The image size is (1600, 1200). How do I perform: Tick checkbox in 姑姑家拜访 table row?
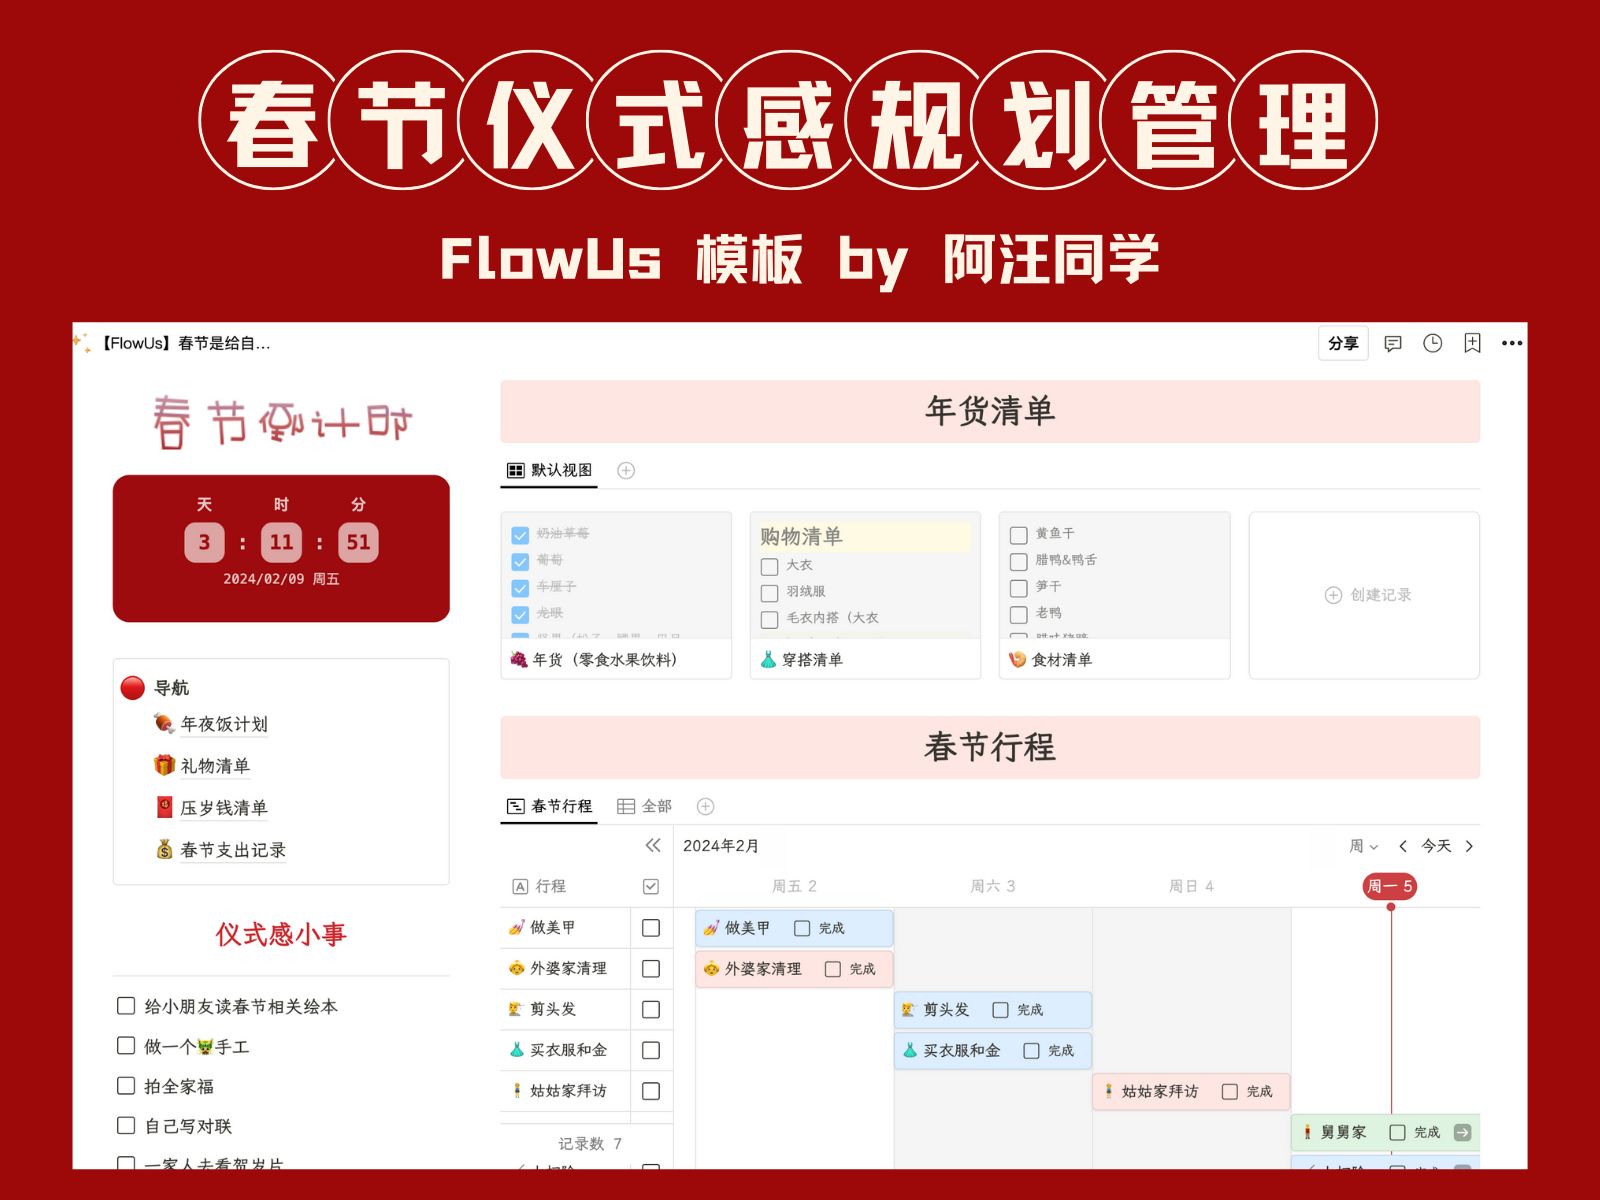tap(651, 1091)
